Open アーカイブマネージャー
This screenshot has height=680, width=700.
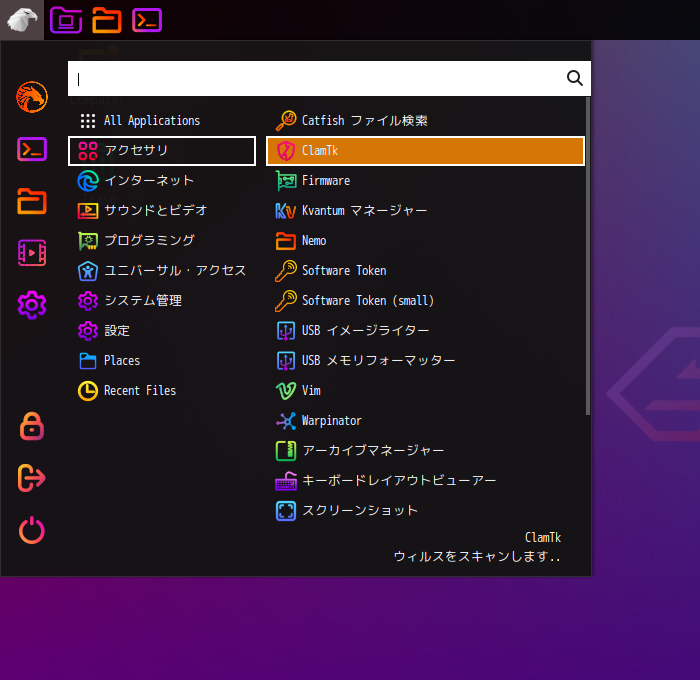click(x=425, y=451)
